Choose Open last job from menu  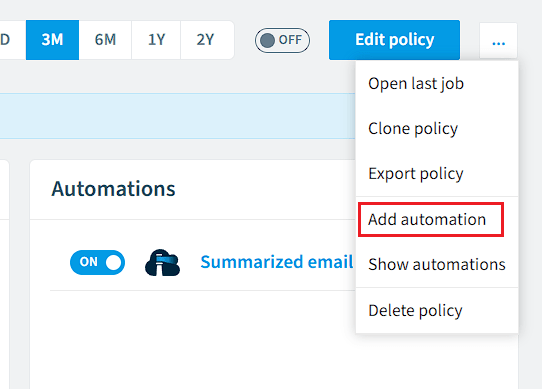tap(437, 84)
